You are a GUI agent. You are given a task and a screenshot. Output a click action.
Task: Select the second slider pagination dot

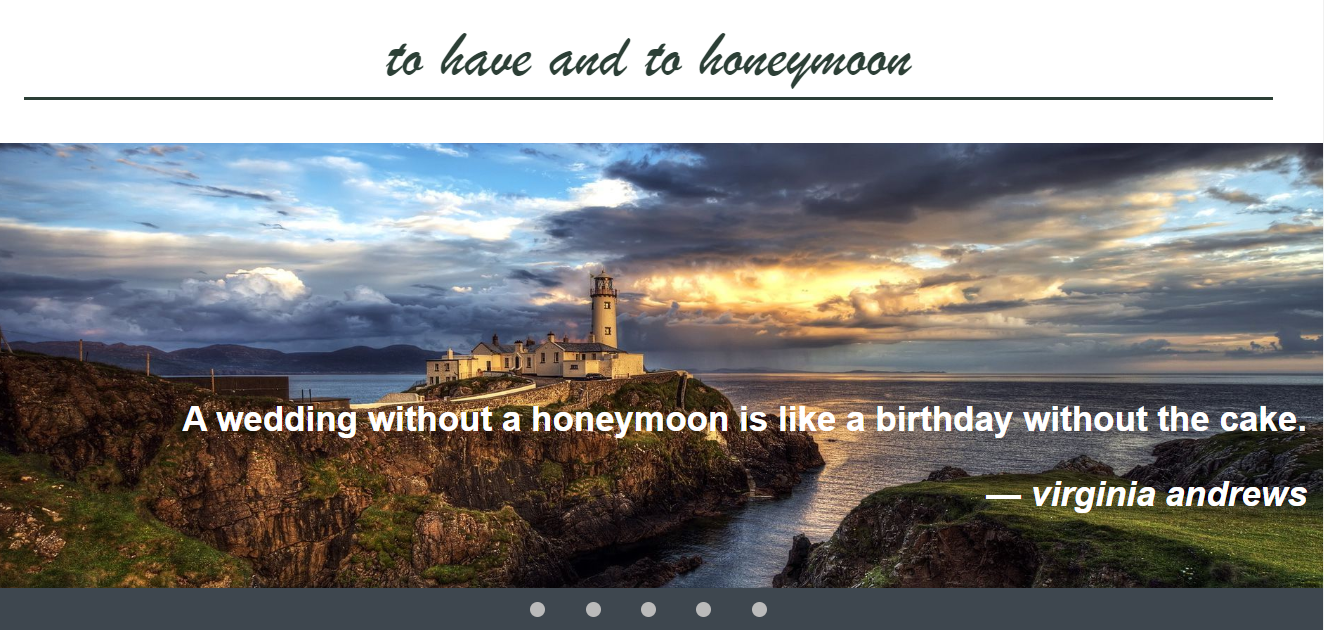pos(593,609)
